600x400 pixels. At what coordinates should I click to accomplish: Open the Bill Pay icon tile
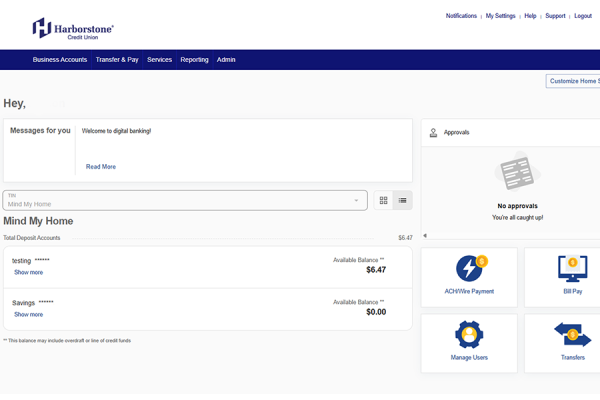pos(572,269)
